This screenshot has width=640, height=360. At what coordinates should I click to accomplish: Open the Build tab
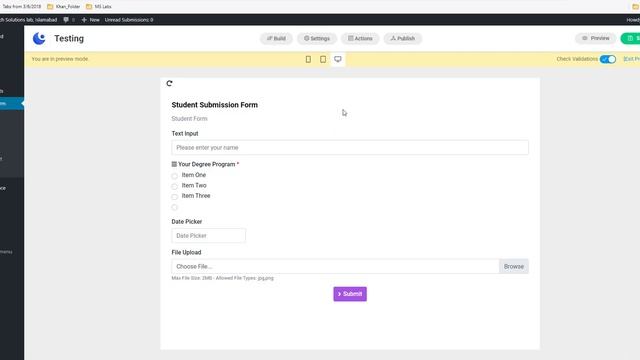(x=276, y=38)
